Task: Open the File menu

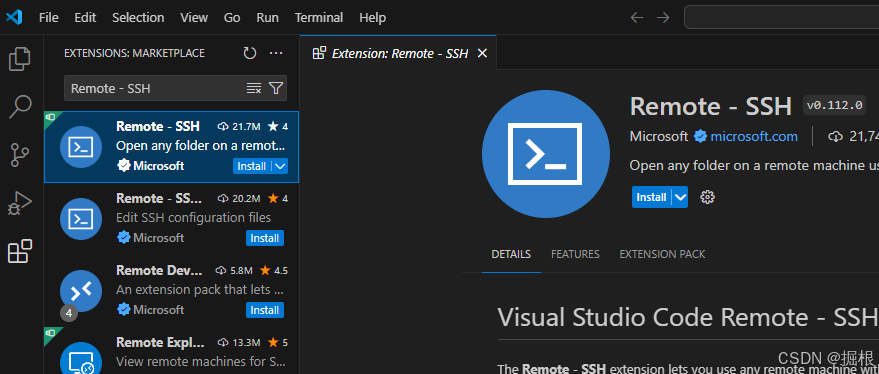Action: pos(49,17)
